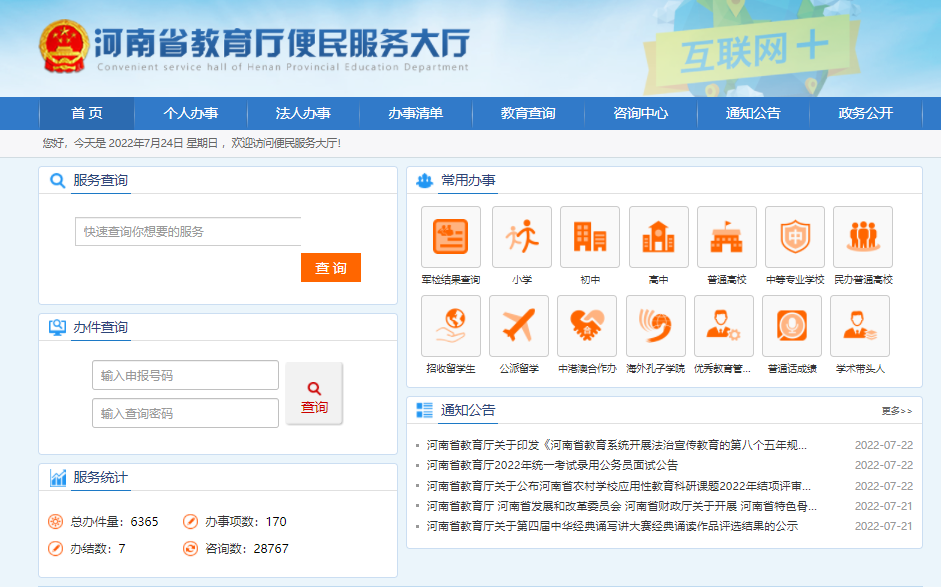Click the 小学 running child icon
The height and width of the screenshot is (587, 941).
point(521,237)
